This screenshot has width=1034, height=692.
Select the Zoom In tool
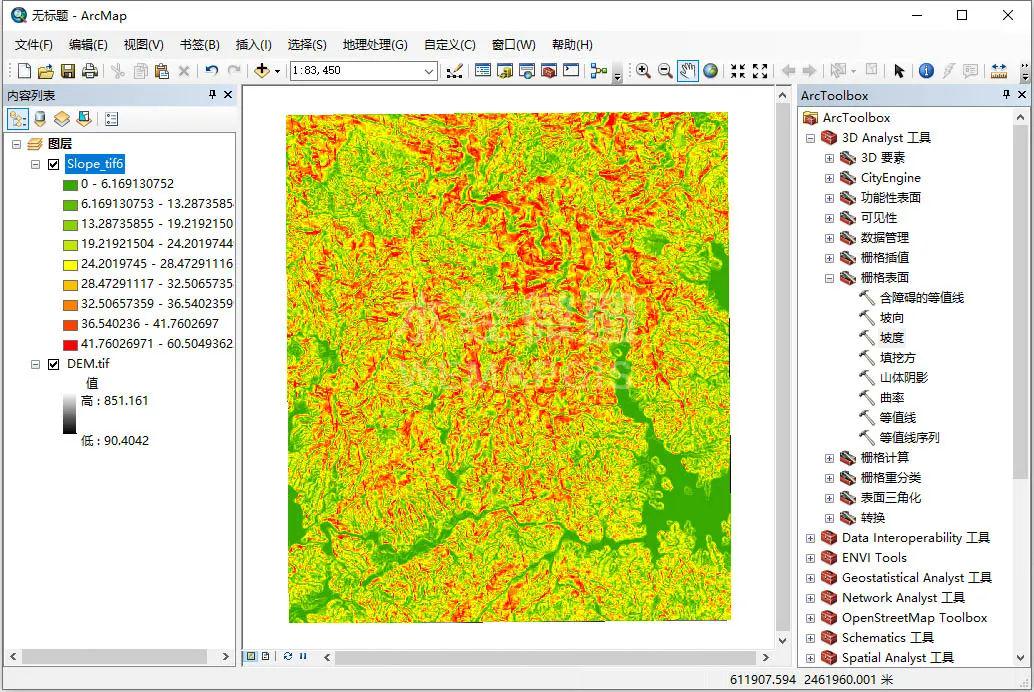click(644, 71)
